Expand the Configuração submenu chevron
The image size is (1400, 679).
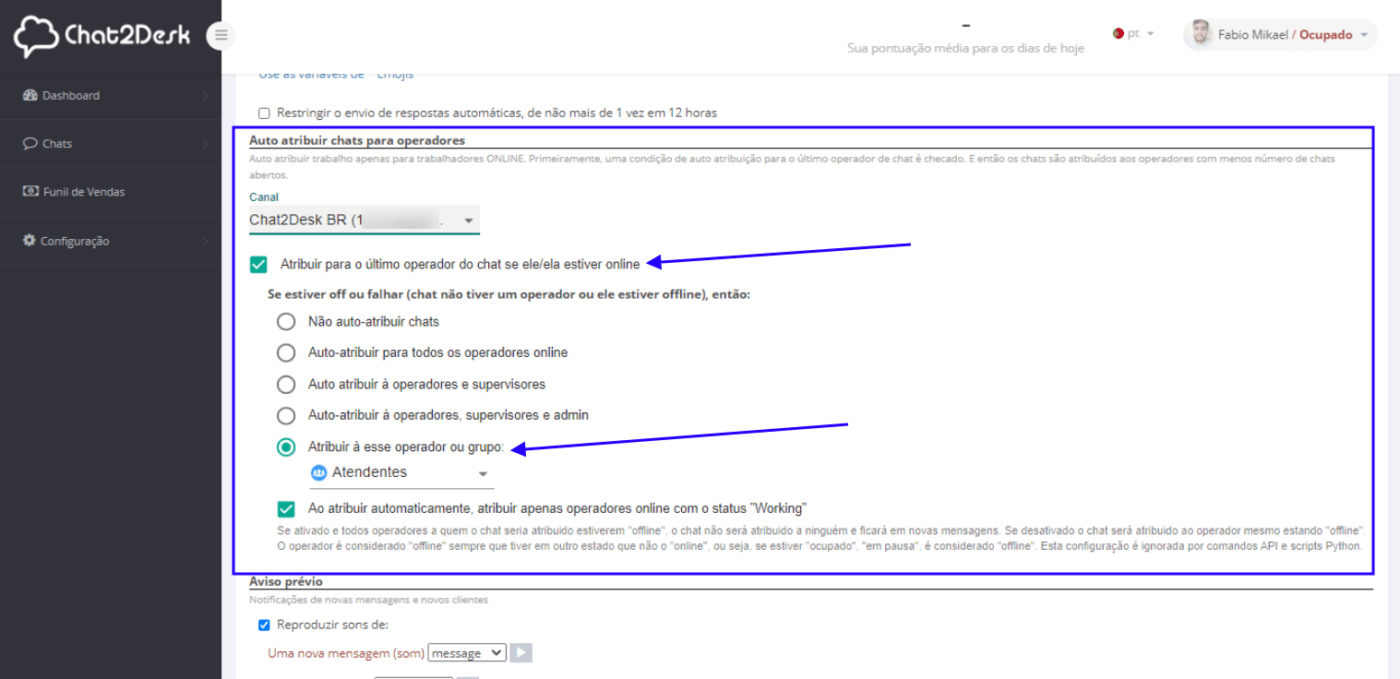pos(205,241)
